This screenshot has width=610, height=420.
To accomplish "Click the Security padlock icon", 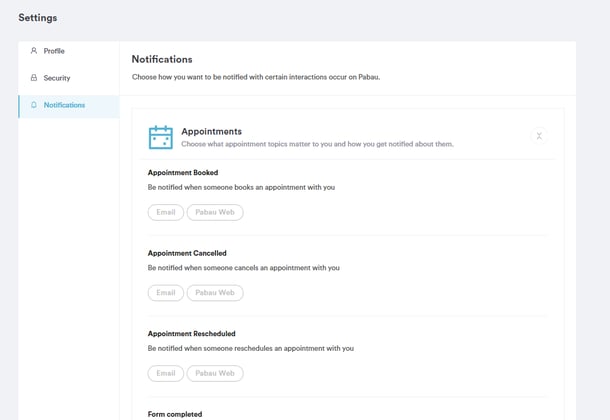I will click(x=34, y=78).
